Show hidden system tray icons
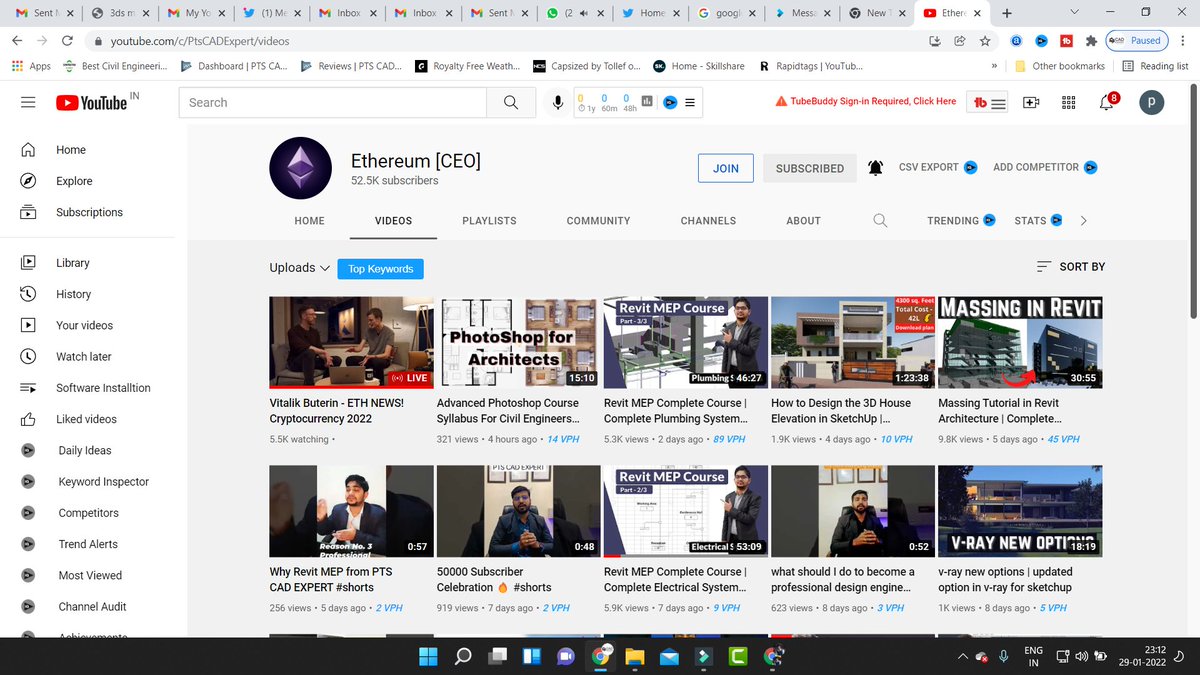 [x=962, y=656]
